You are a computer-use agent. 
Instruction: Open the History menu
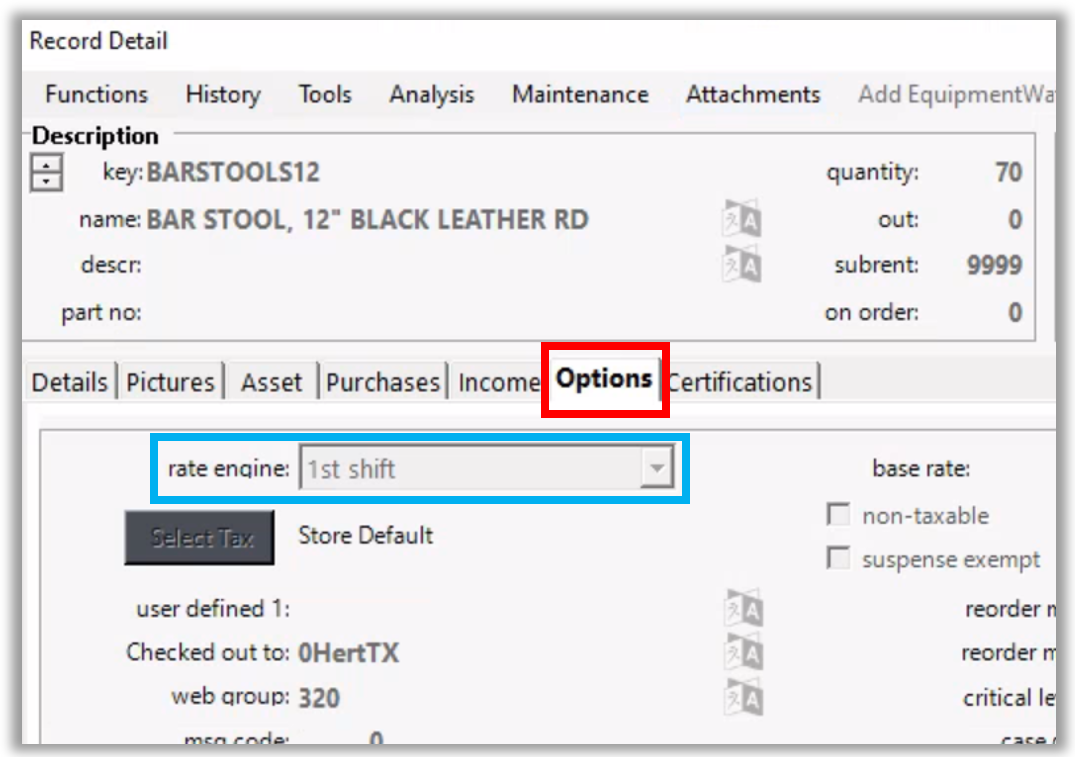pyautogui.click(x=222, y=94)
